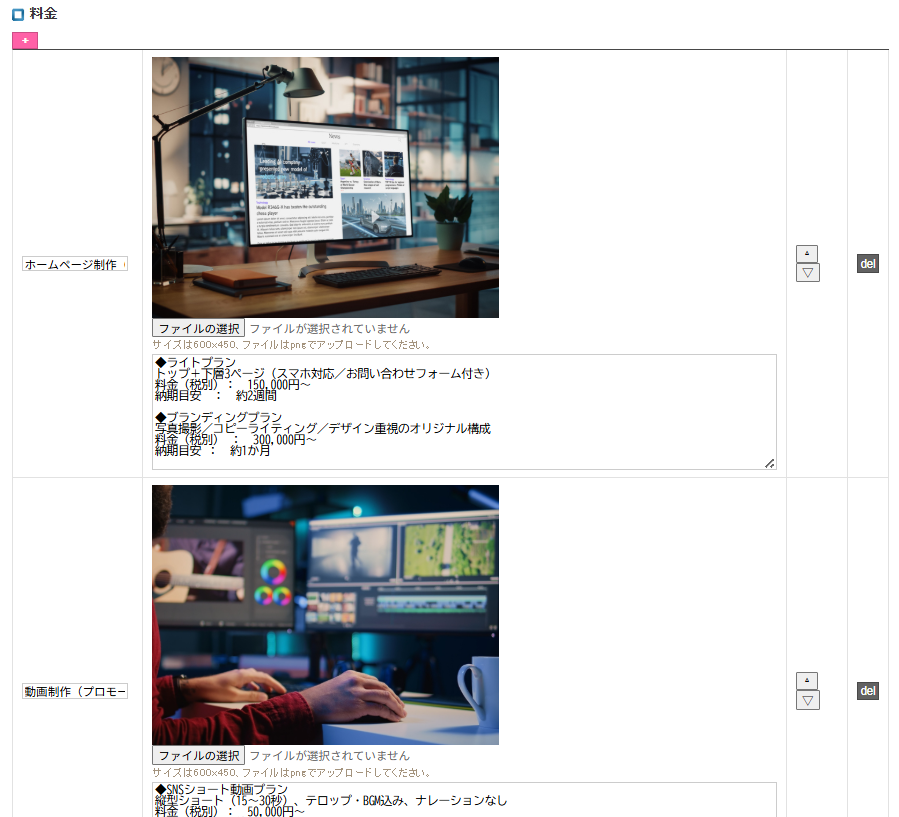899x817 pixels.
Task: Move the 動画制作 row down
Action: [x=807, y=700]
